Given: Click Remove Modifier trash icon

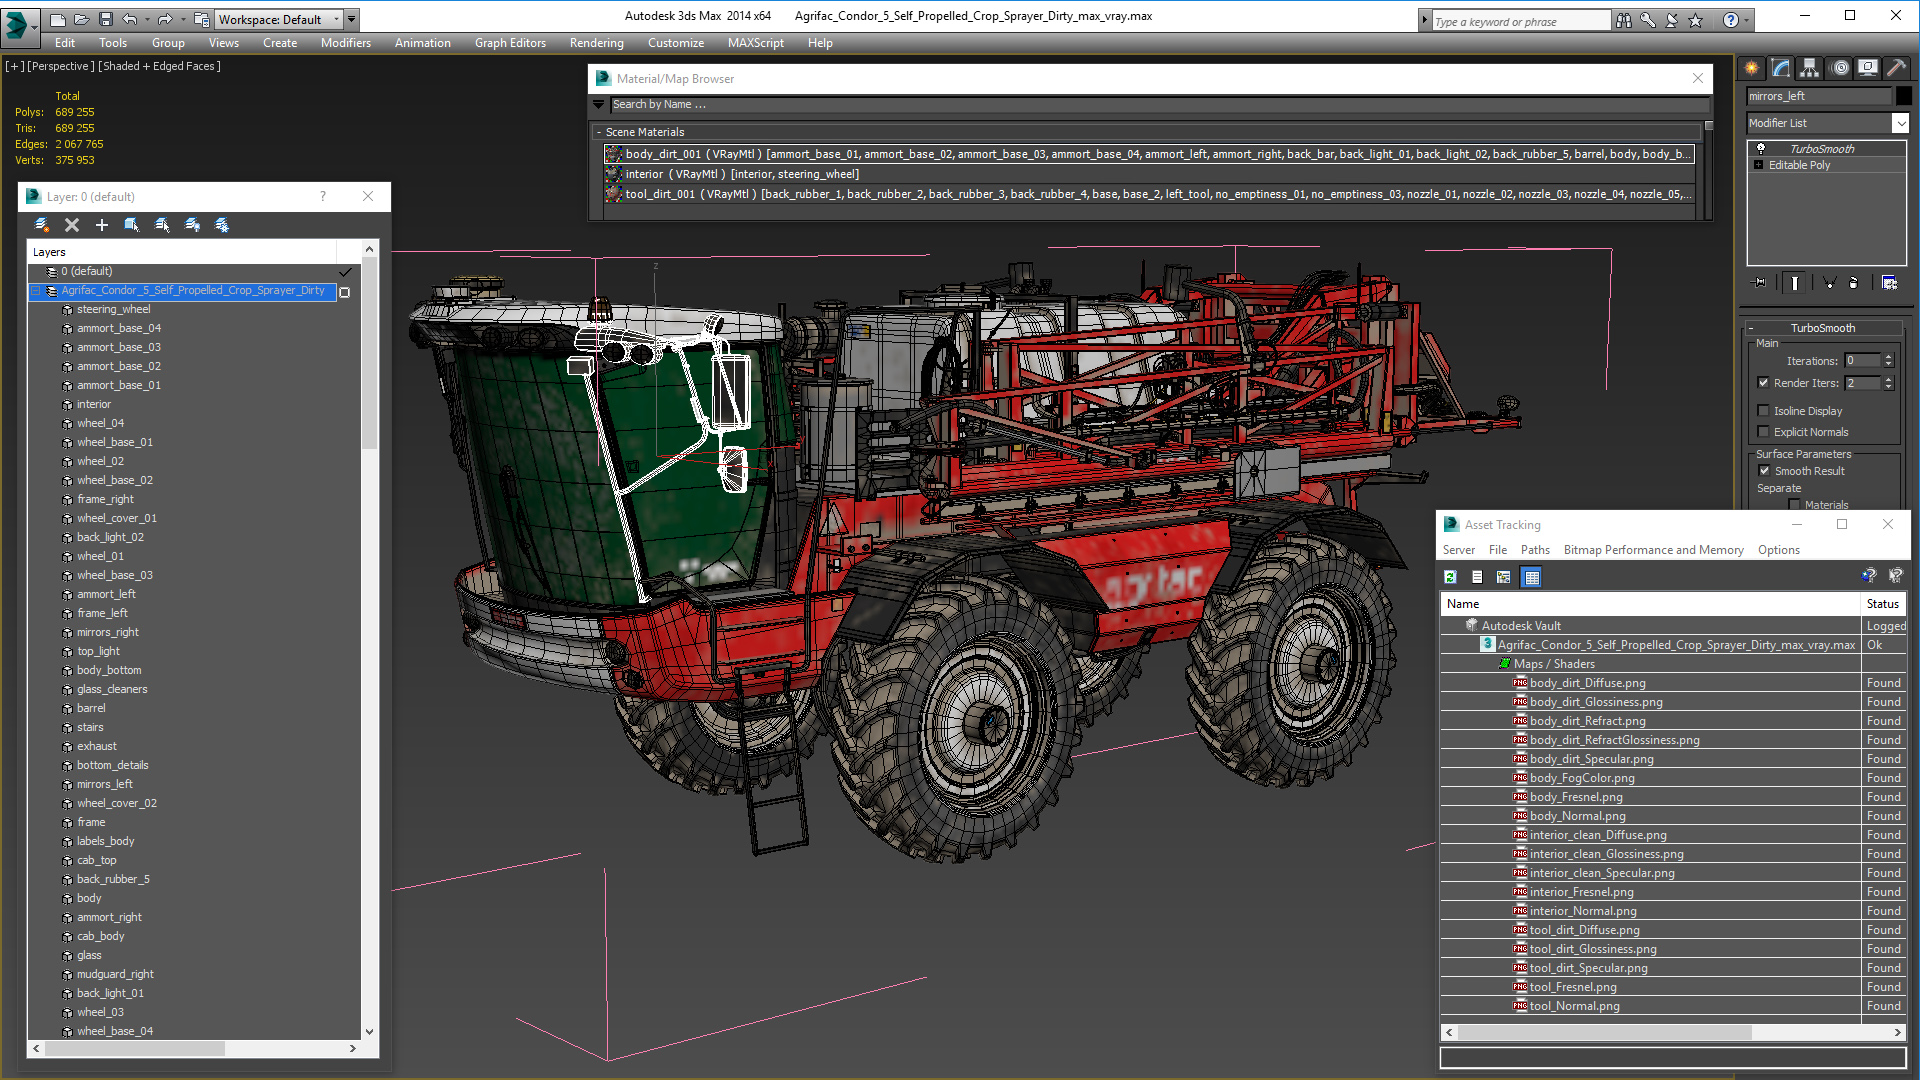Looking at the screenshot, I should (1854, 283).
